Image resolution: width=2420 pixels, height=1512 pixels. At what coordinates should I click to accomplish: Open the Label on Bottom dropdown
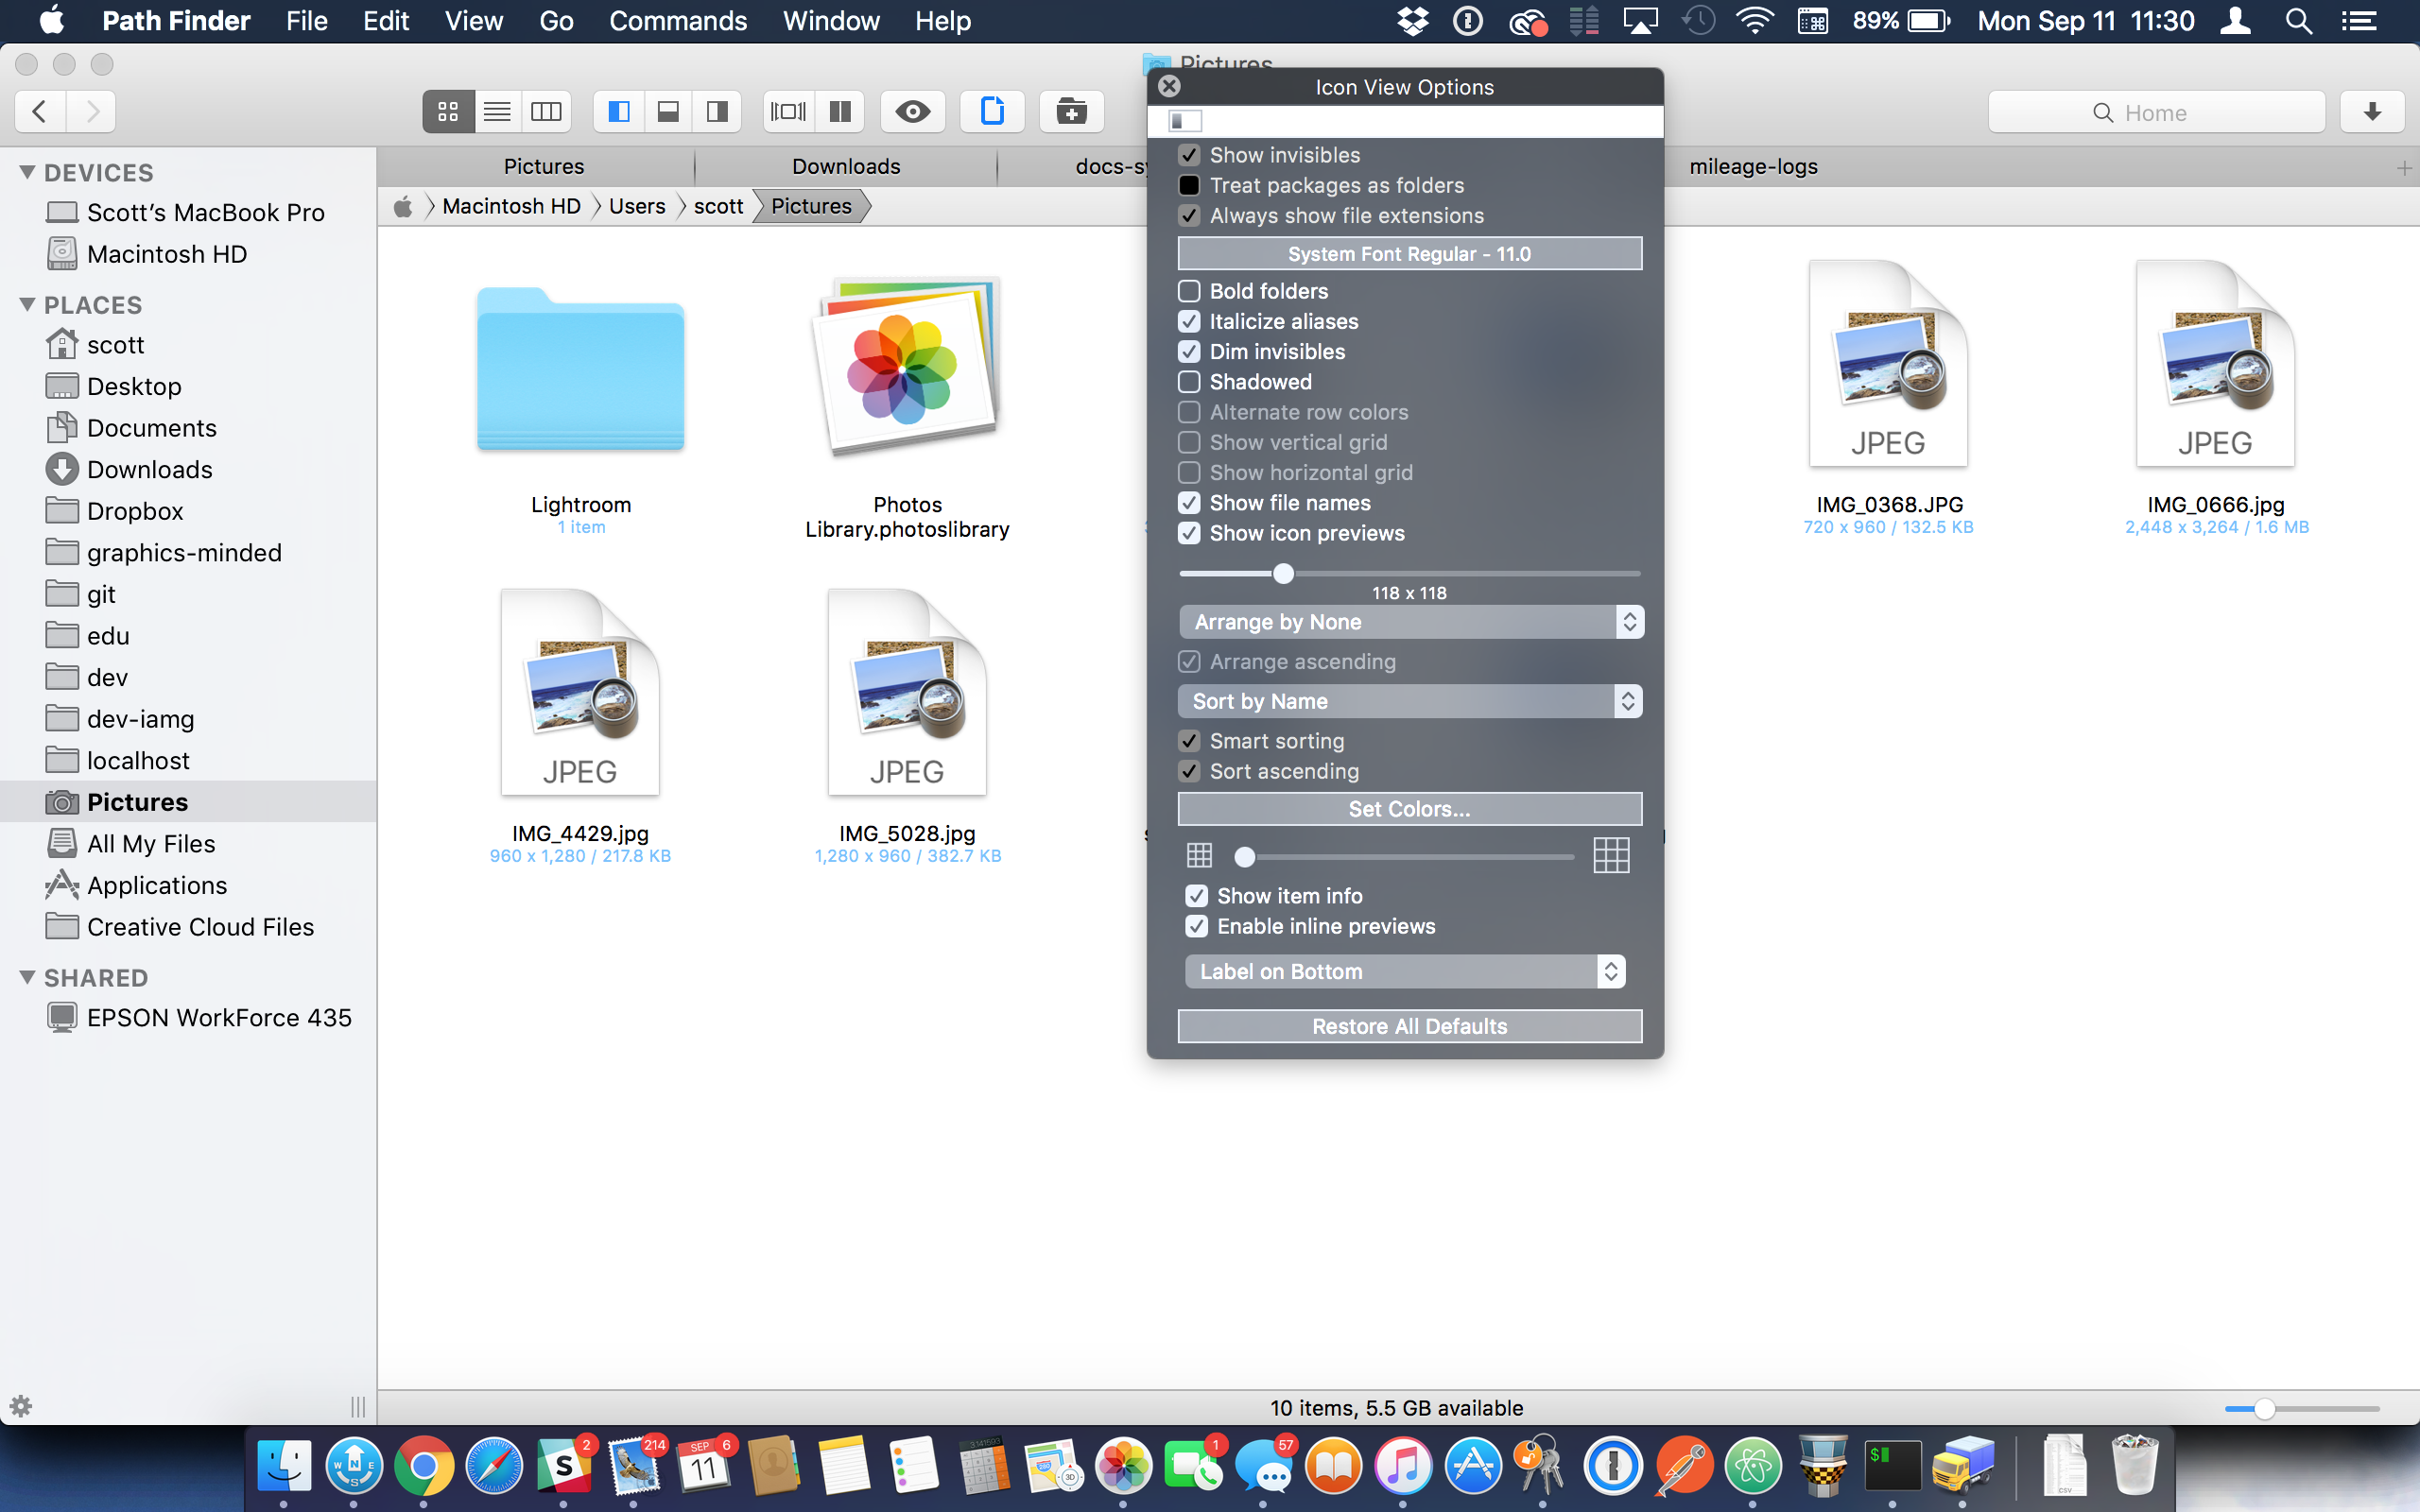click(1403, 971)
